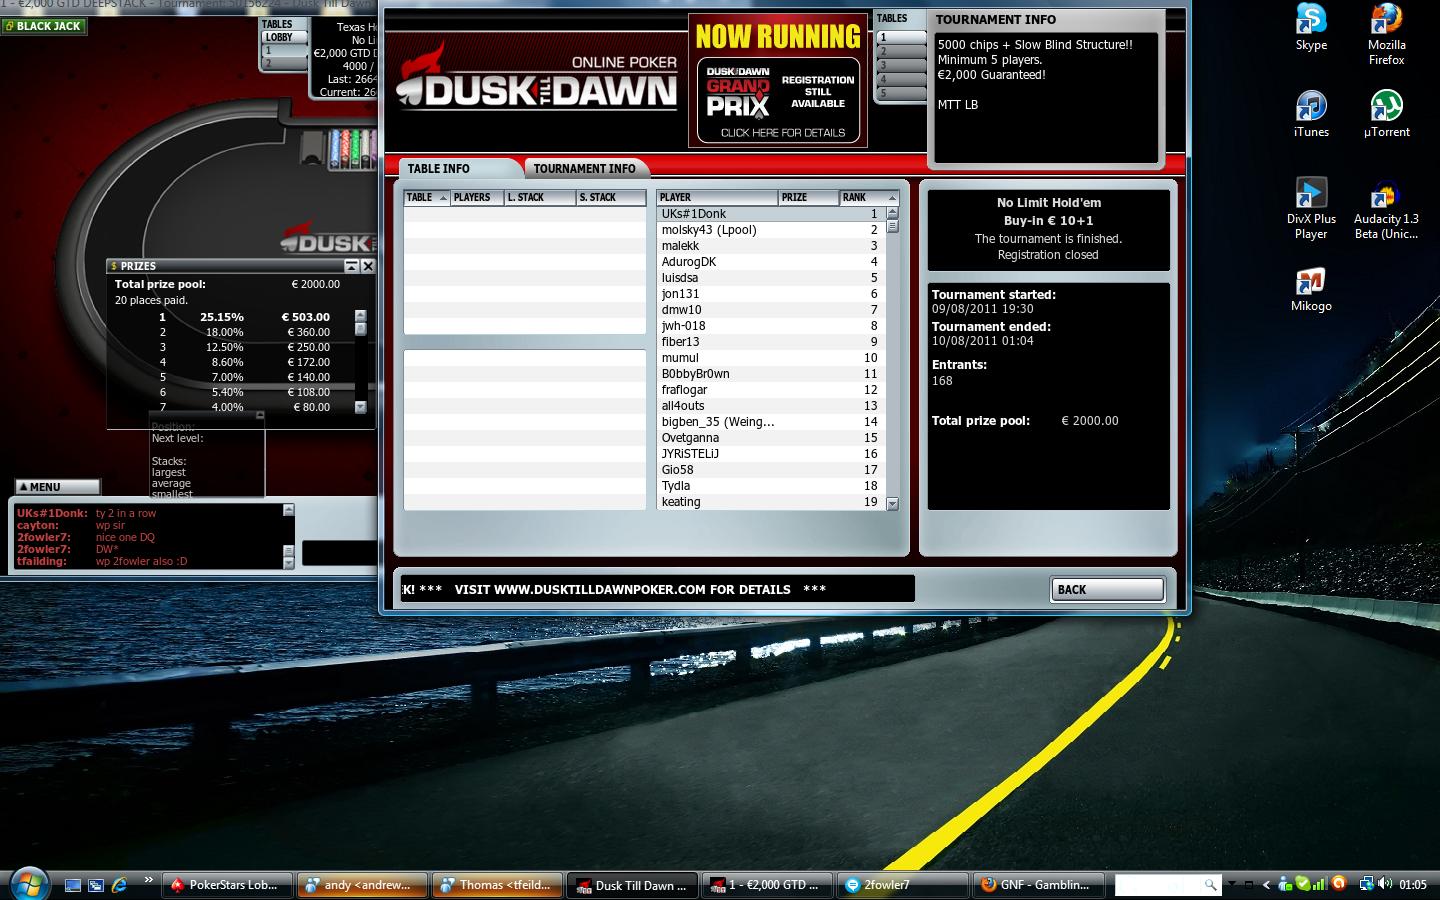1440x900 pixels.
Task: Open Menu button at poker table
Action: point(57,487)
